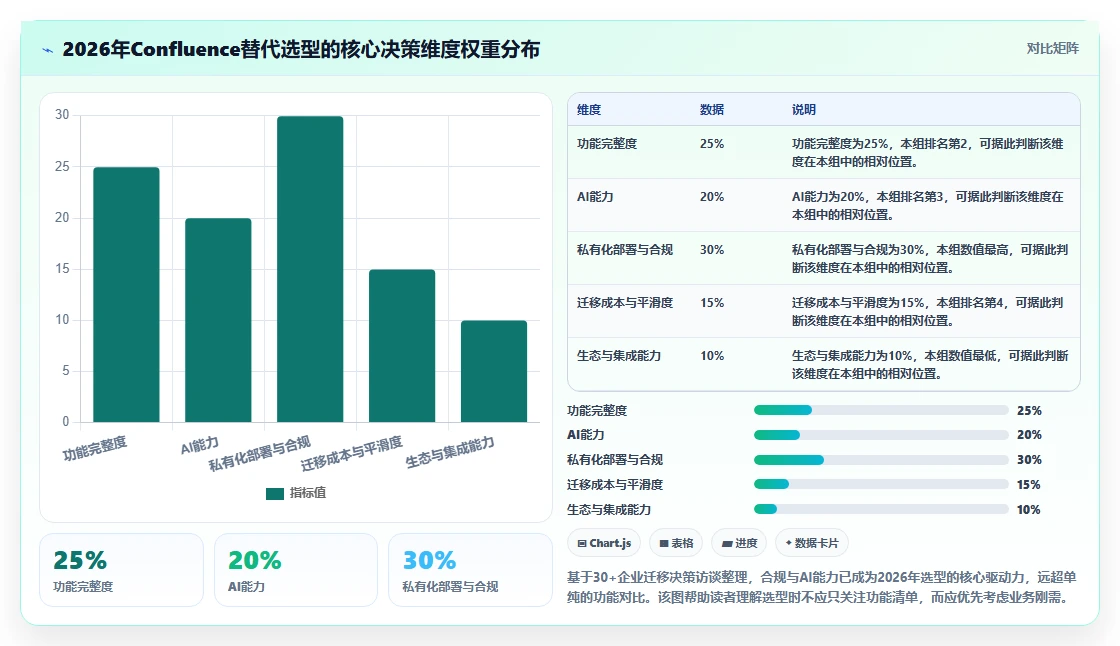The height and width of the screenshot is (646, 1120).
Task: Click the 功能完整度 25% progress bar
Action: [x=881, y=410]
